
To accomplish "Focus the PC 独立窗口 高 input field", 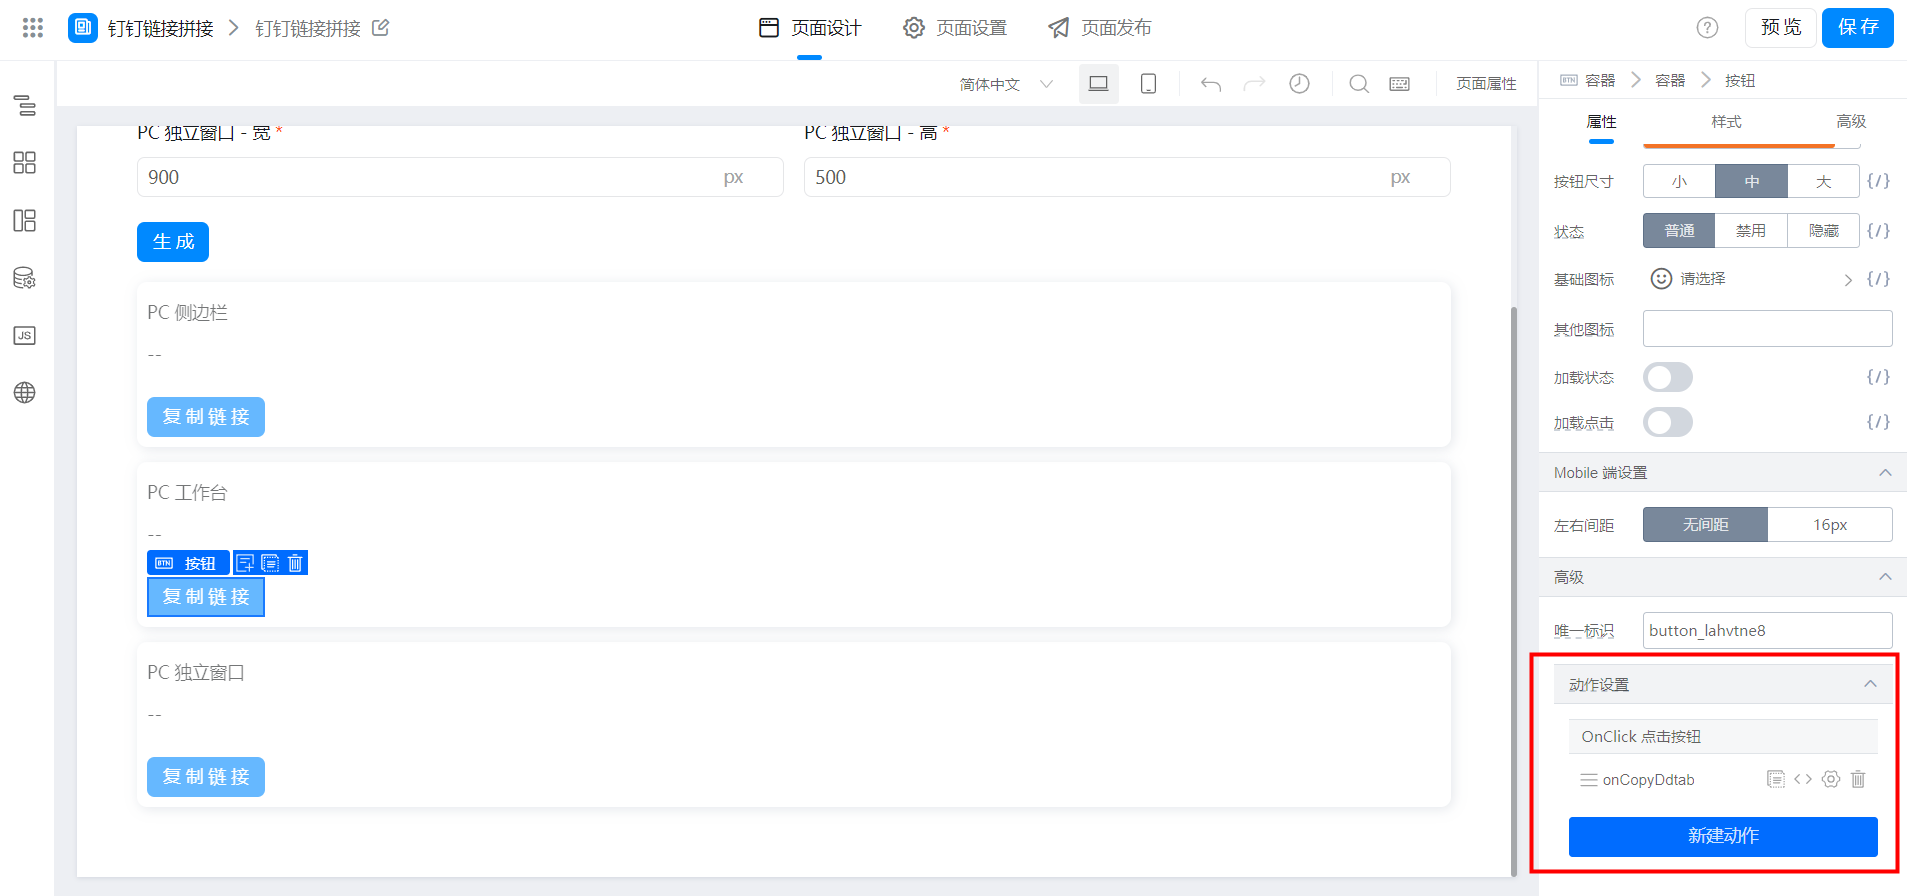I will click(x=1127, y=177).
